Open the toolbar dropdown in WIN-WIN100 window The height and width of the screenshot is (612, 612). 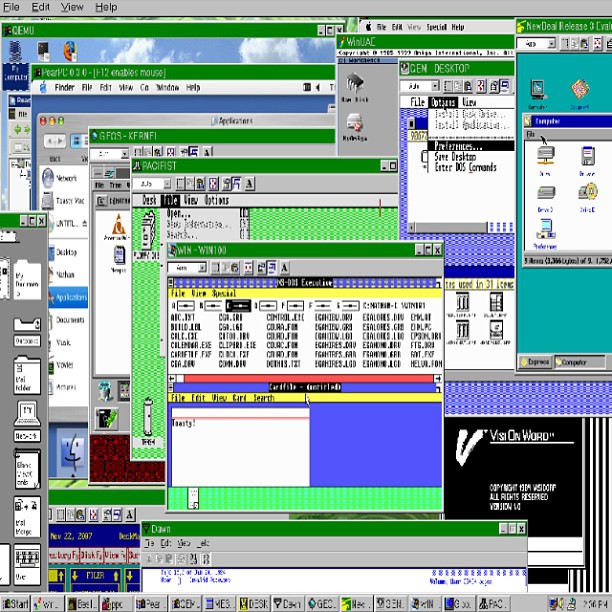(x=202, y=268)
